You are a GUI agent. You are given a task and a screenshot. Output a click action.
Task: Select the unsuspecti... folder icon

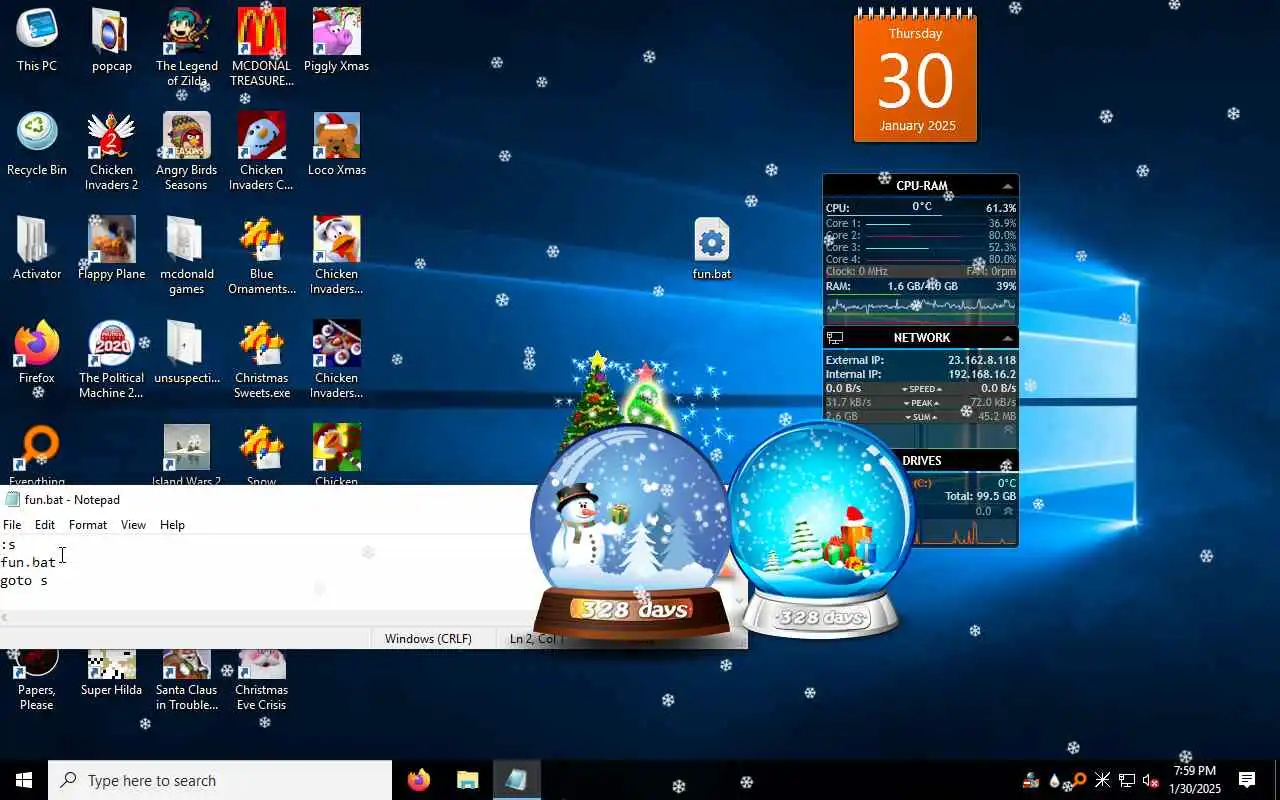(186, 352)
